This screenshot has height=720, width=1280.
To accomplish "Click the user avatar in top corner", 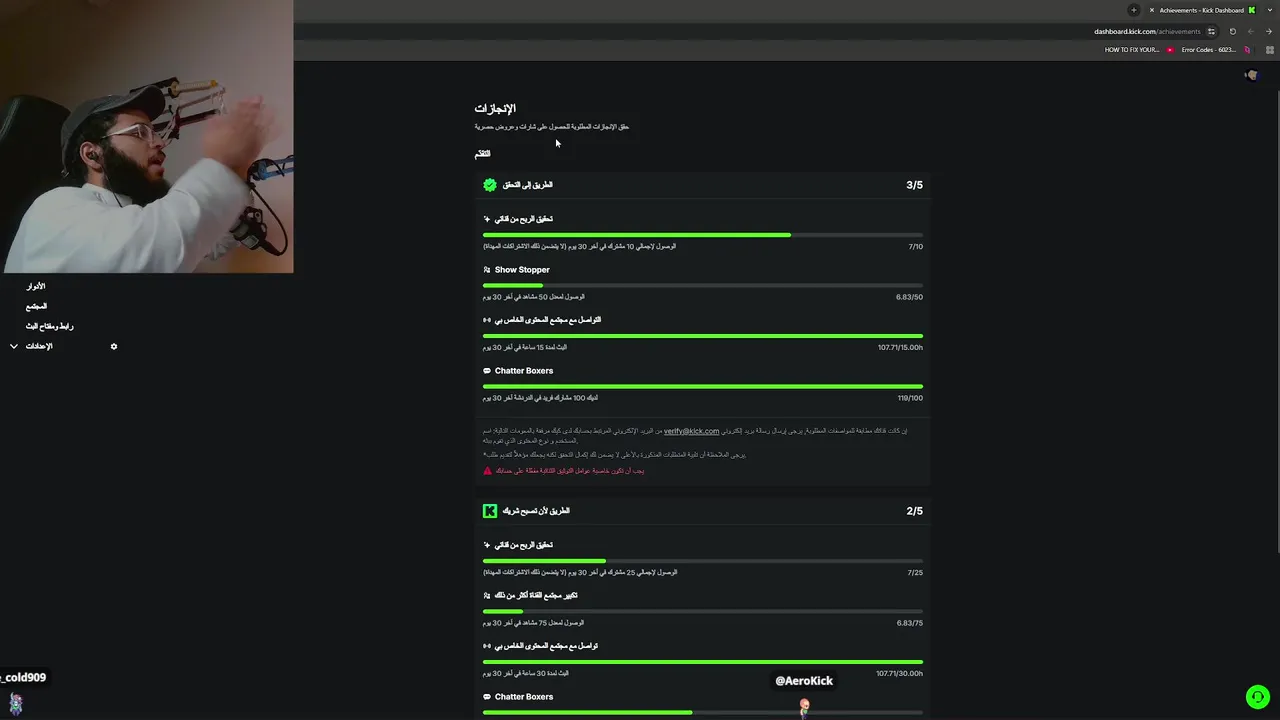I will pos(1251,75).
